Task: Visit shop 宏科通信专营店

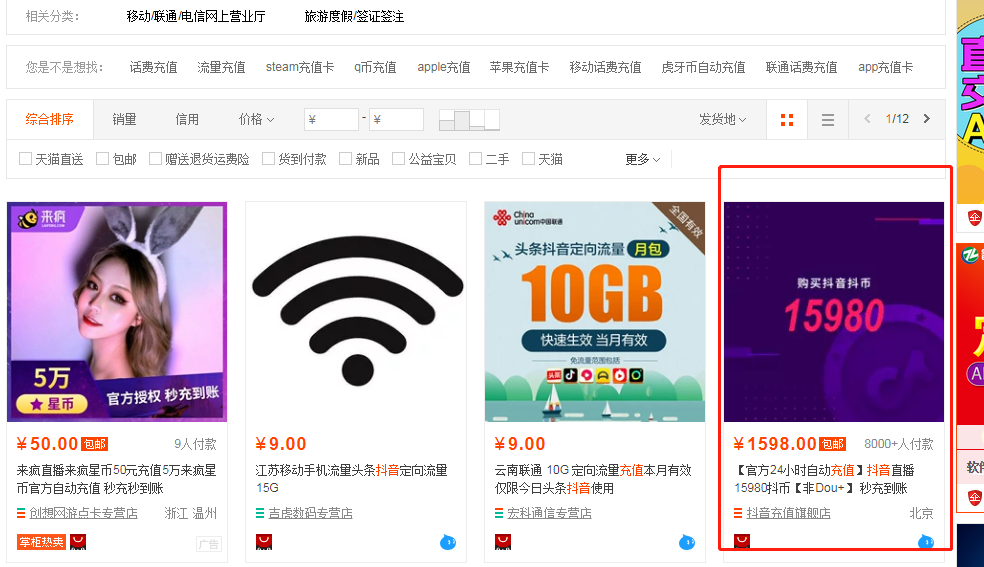Action: coord(550,513)
